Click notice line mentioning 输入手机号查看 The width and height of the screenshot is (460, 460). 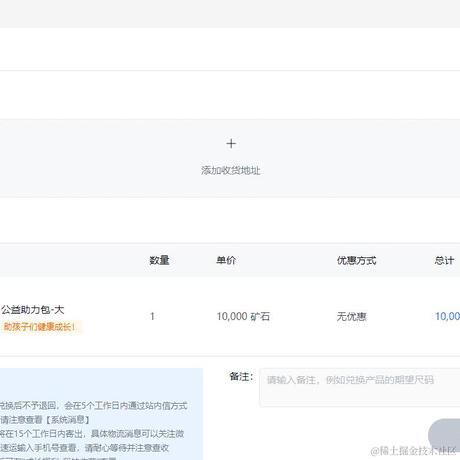[85, 447]
